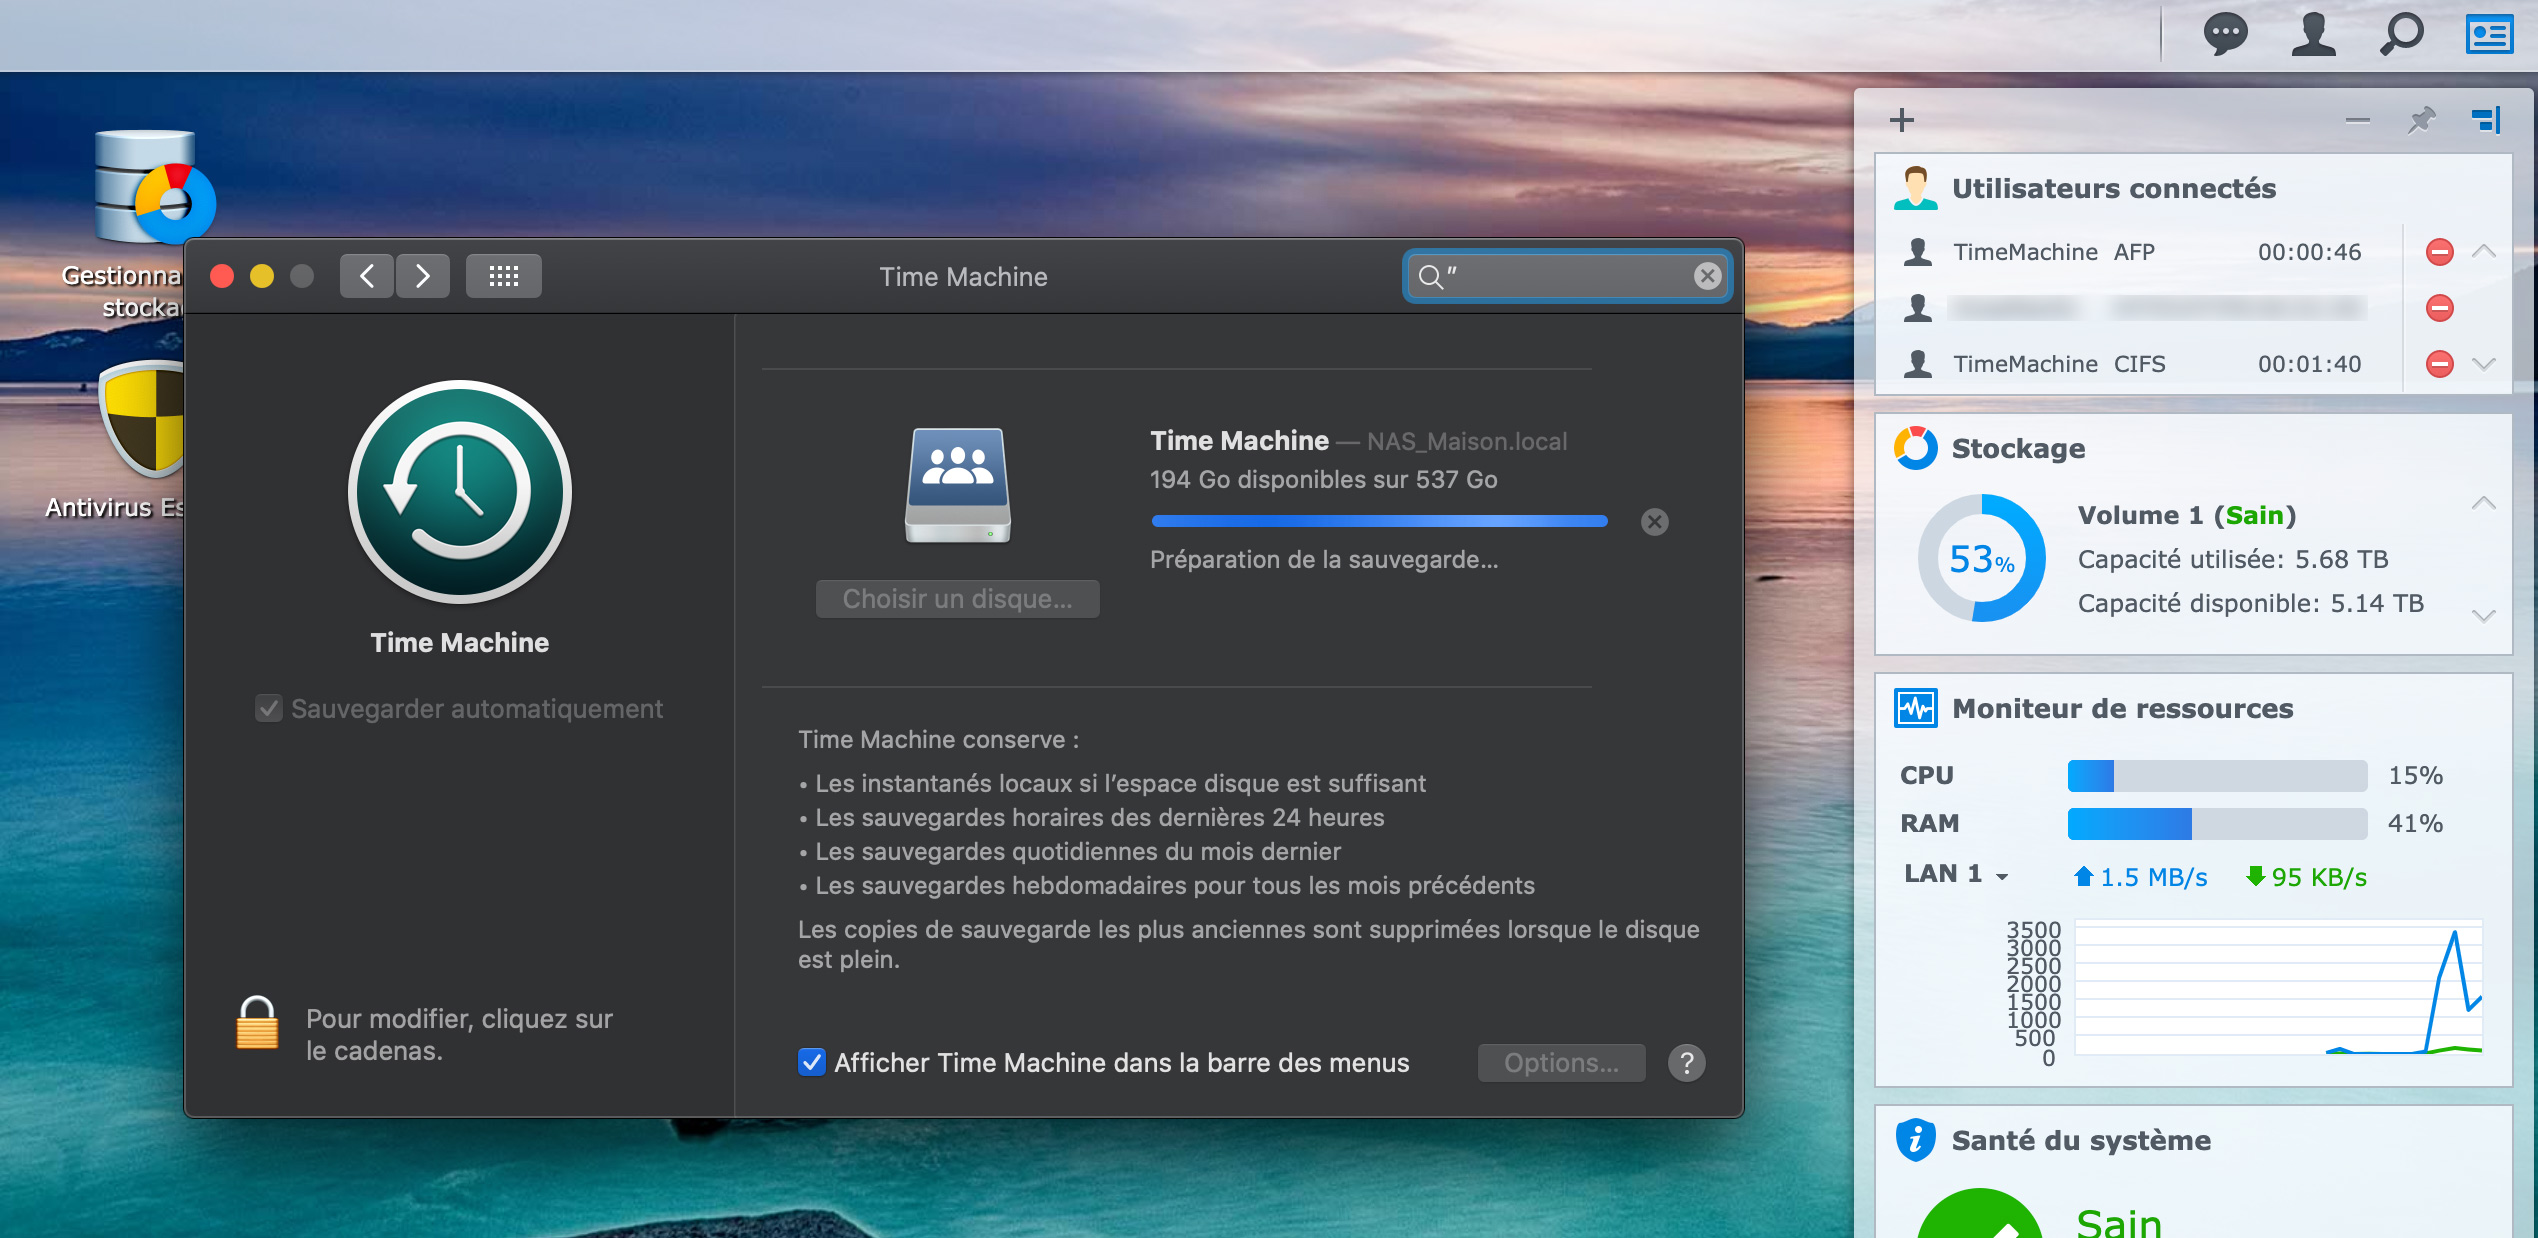Click the plus icon to add widget
The width and height of the screenshot is (2538, 1238).
[x=1901, y=120]
